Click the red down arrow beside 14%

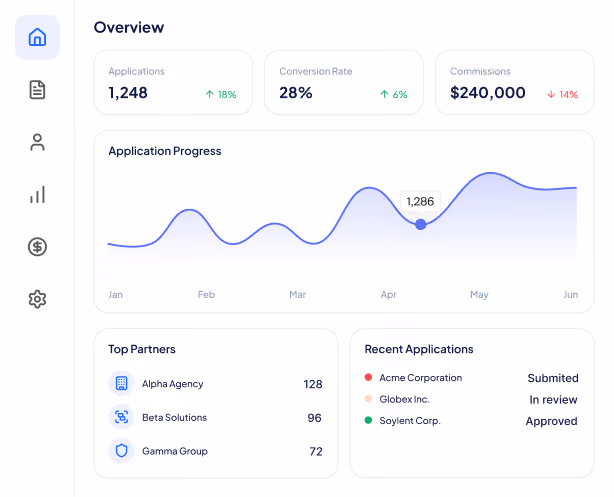551,94
